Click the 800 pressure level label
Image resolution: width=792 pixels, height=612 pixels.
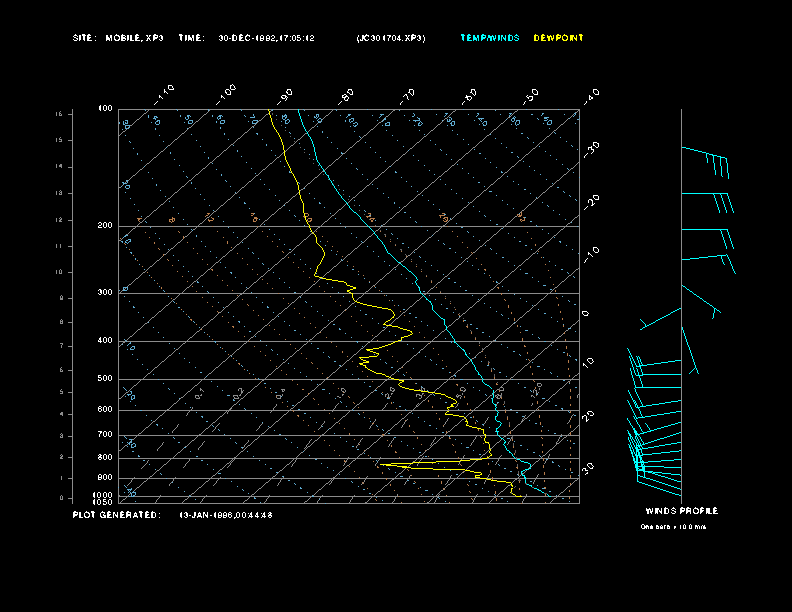point(105,457)
